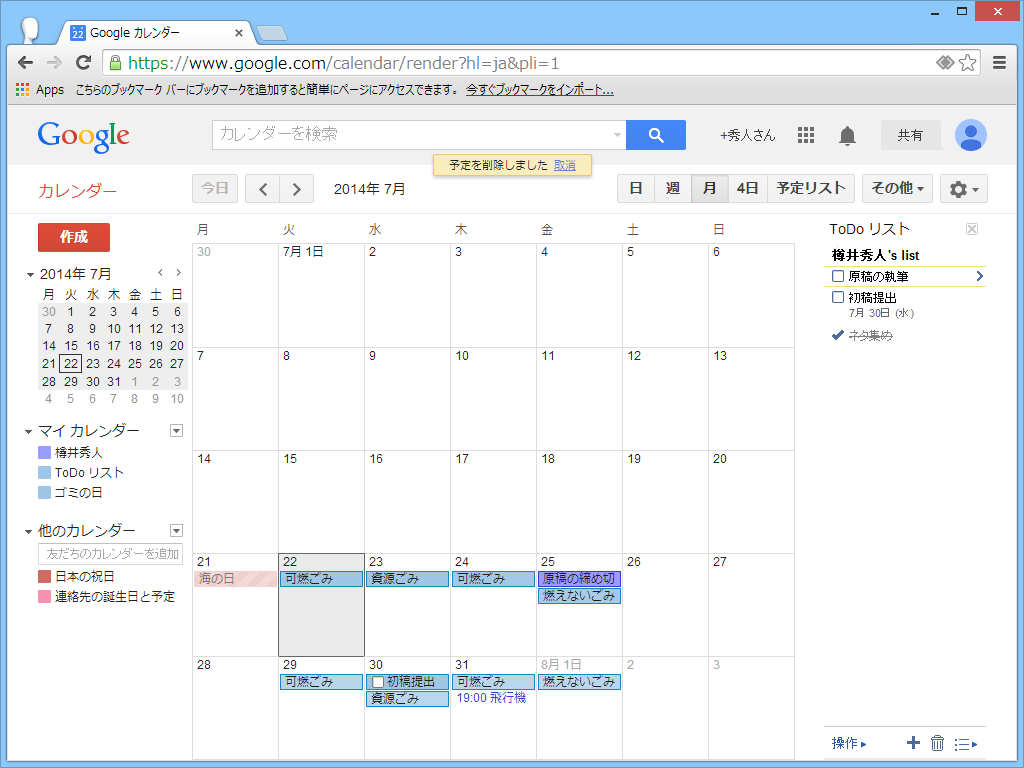This screenshot has width=1024, height=768.
Task: Undo deletion via the 取消 link
Action: [565, 165]
